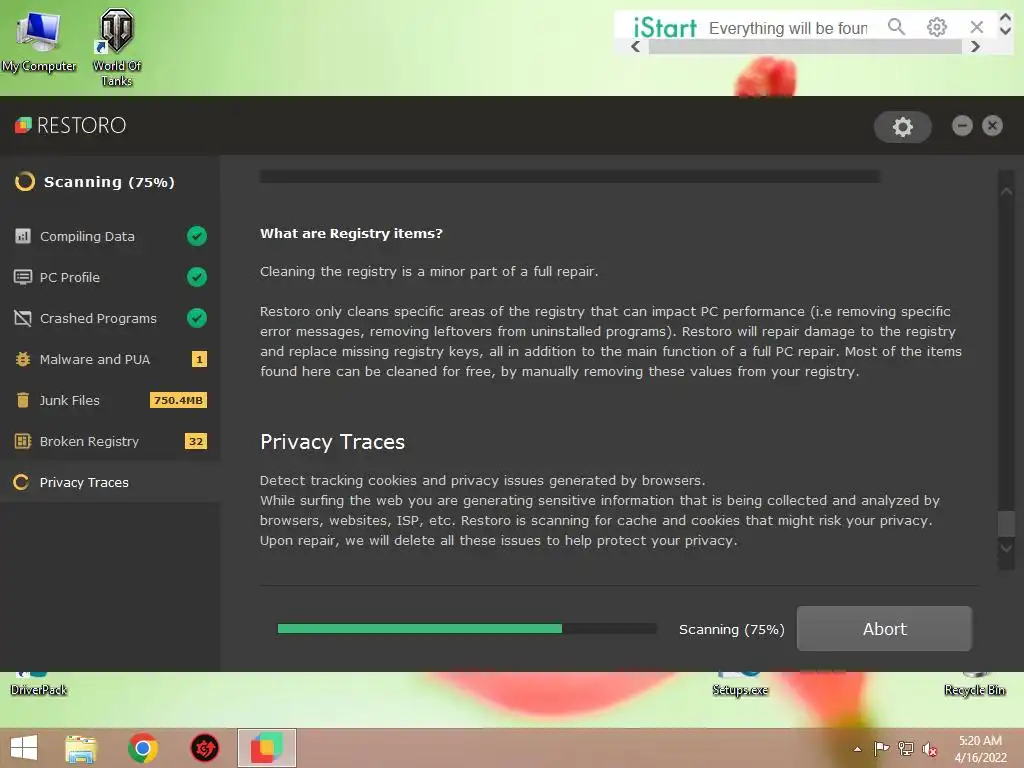The height and width of the screenshot is (768, 1024).
Task: Click iStart widget up arrow
Action: click(1005, 18)
